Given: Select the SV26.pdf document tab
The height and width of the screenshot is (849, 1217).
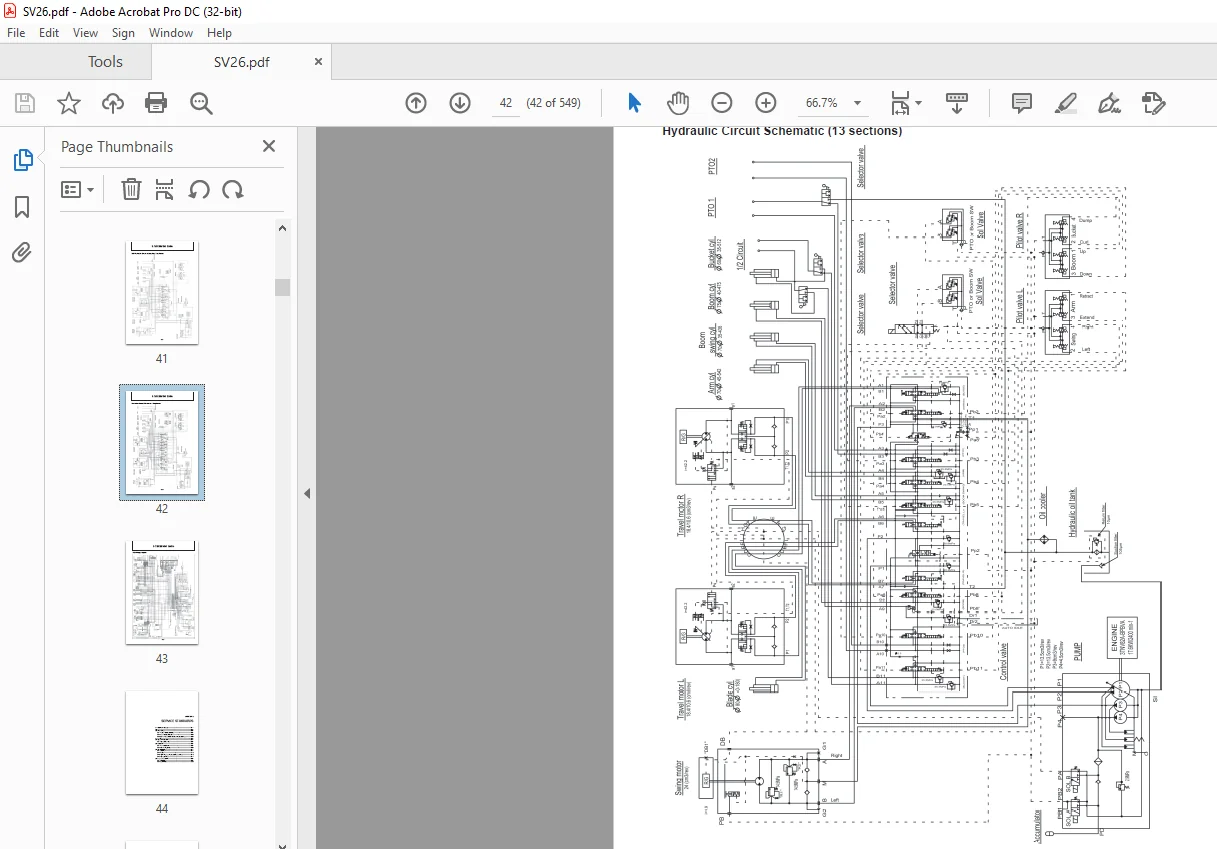Looking at the screenshot, I should pyautogui.click(x=241, y=62).
